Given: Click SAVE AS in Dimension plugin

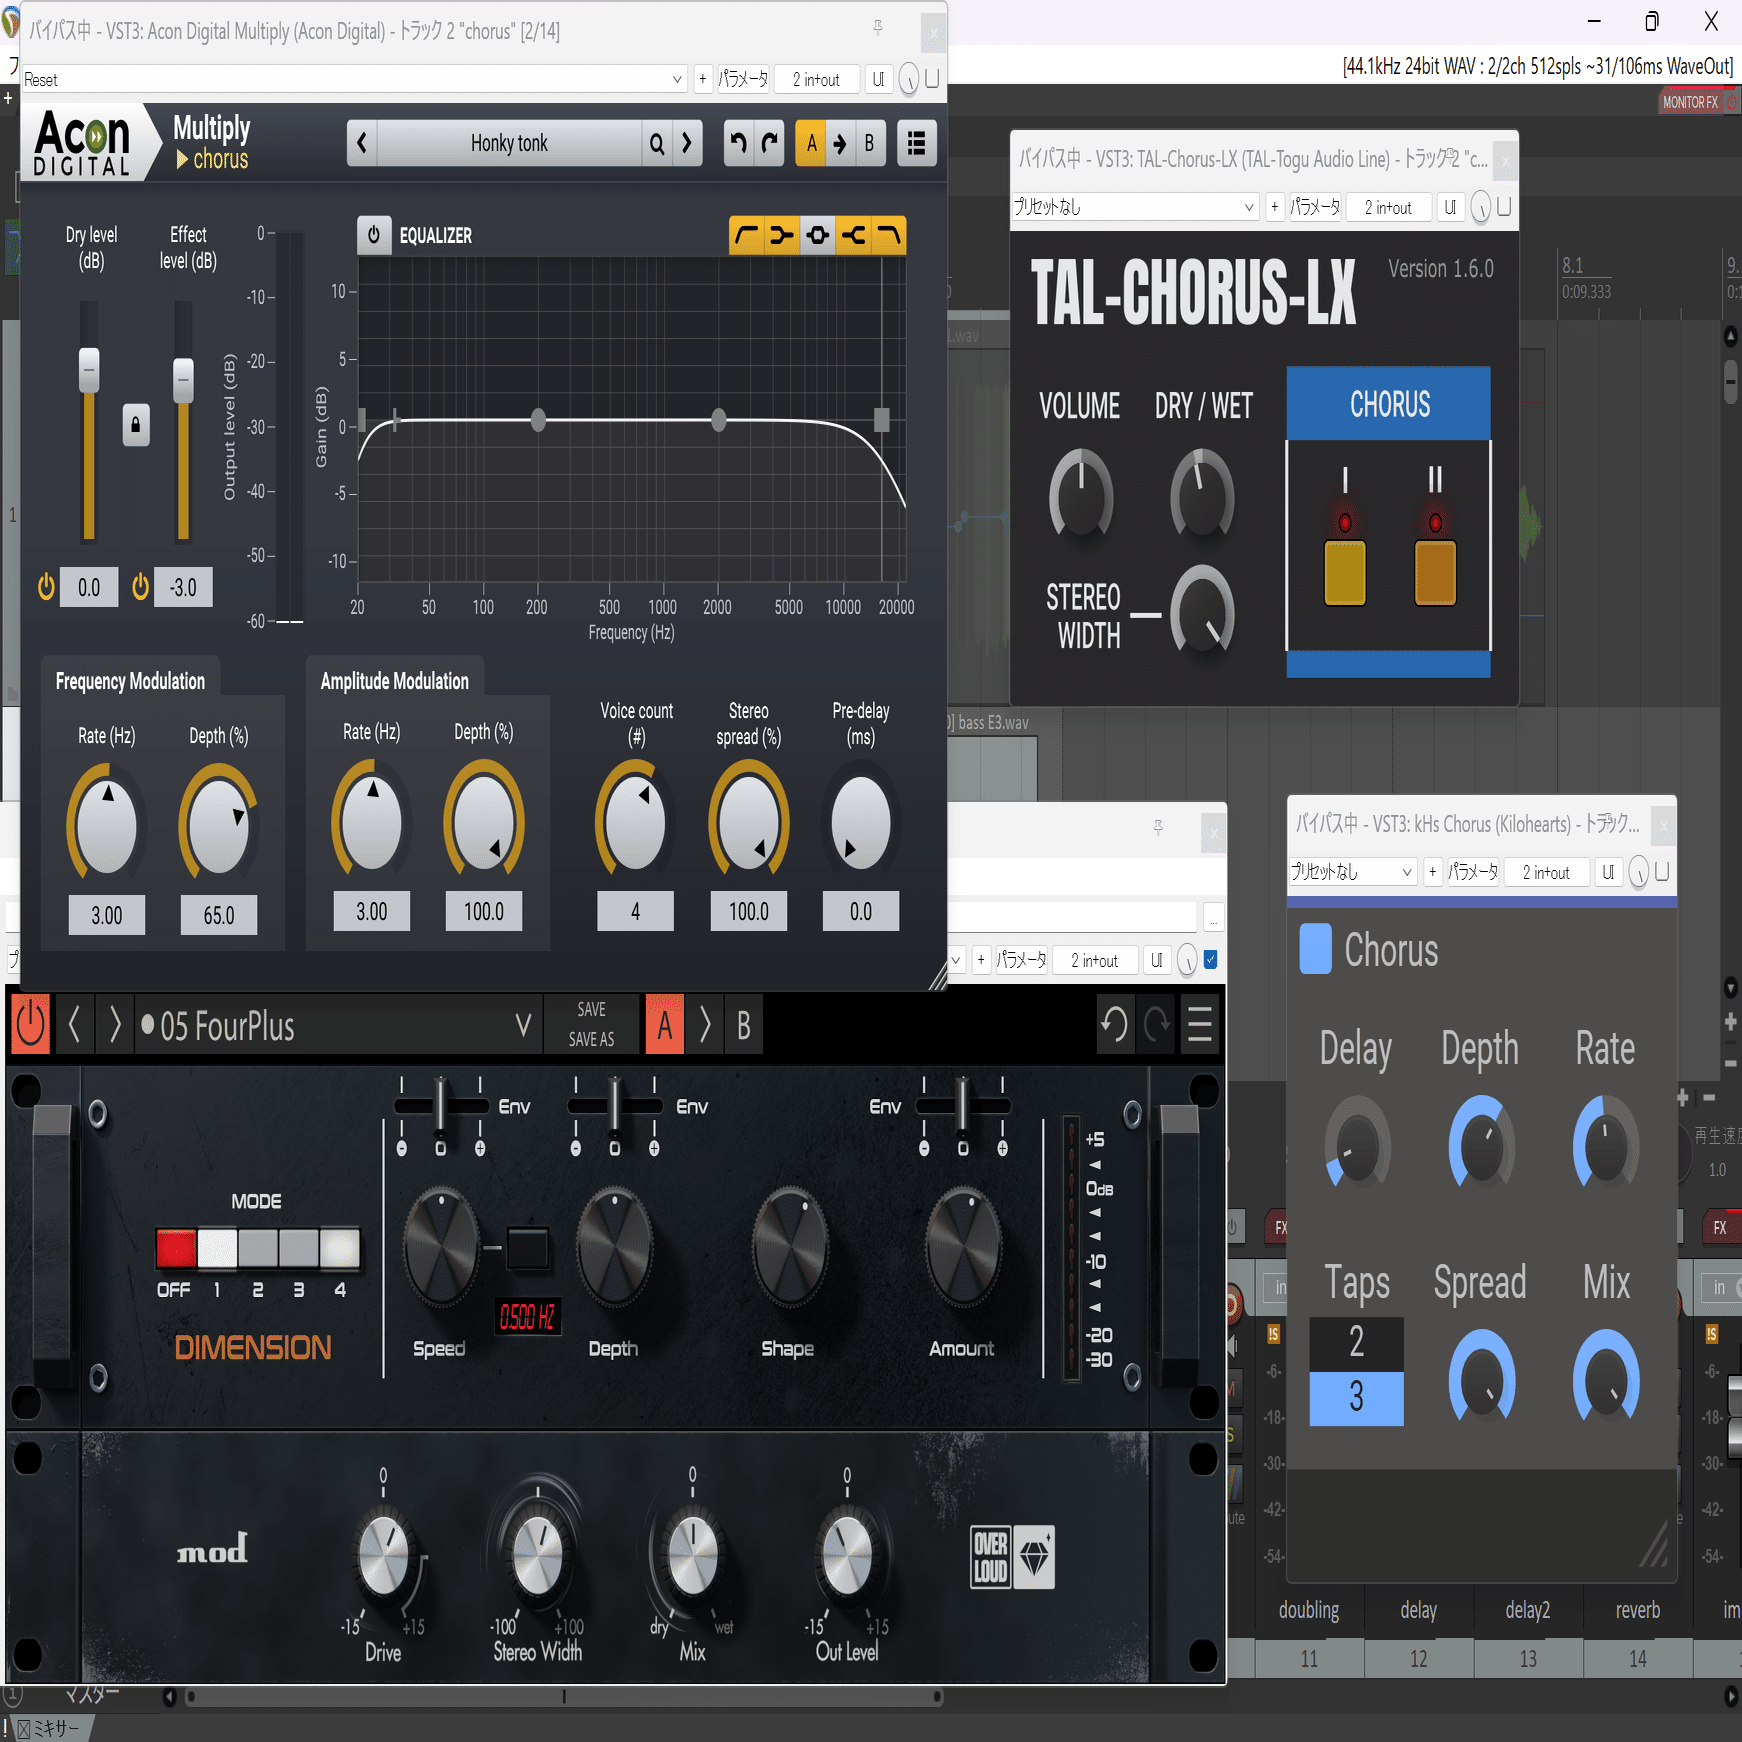Looking at the screenshot, I should tap(591, 1040).
